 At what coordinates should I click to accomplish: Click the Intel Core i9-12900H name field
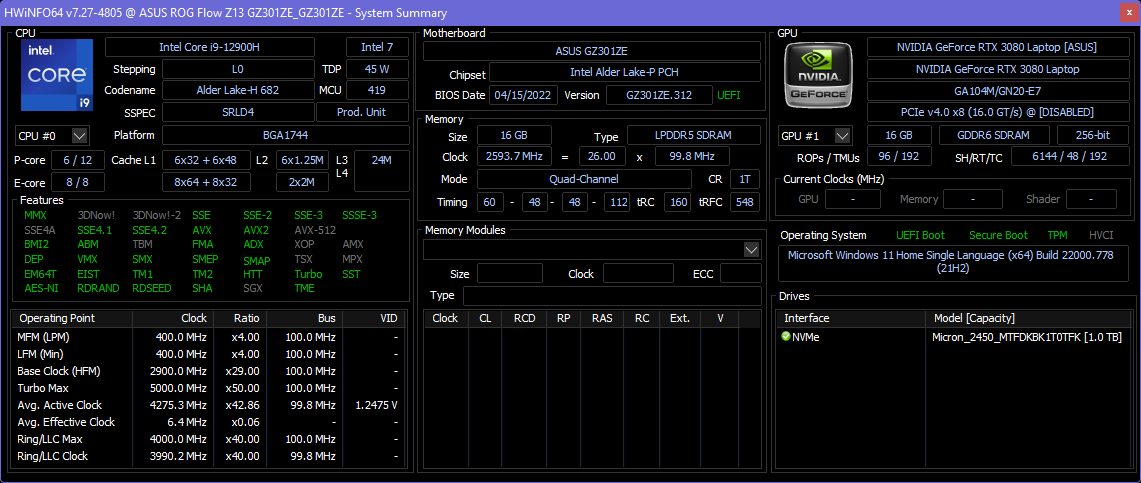pyautogui.click(x=210, y=47)
